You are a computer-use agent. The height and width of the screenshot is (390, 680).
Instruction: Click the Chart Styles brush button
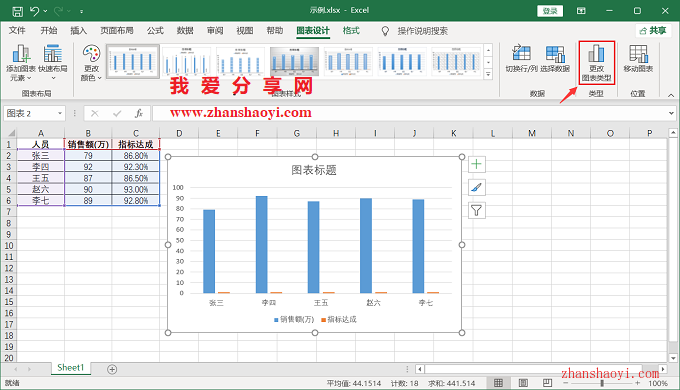point(477,187)
